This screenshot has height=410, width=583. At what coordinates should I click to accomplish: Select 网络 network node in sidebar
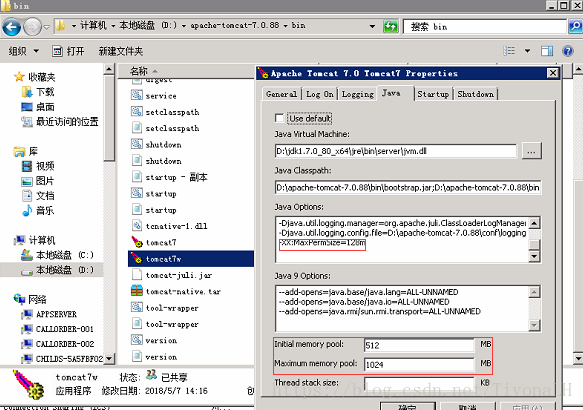[30, 299]
